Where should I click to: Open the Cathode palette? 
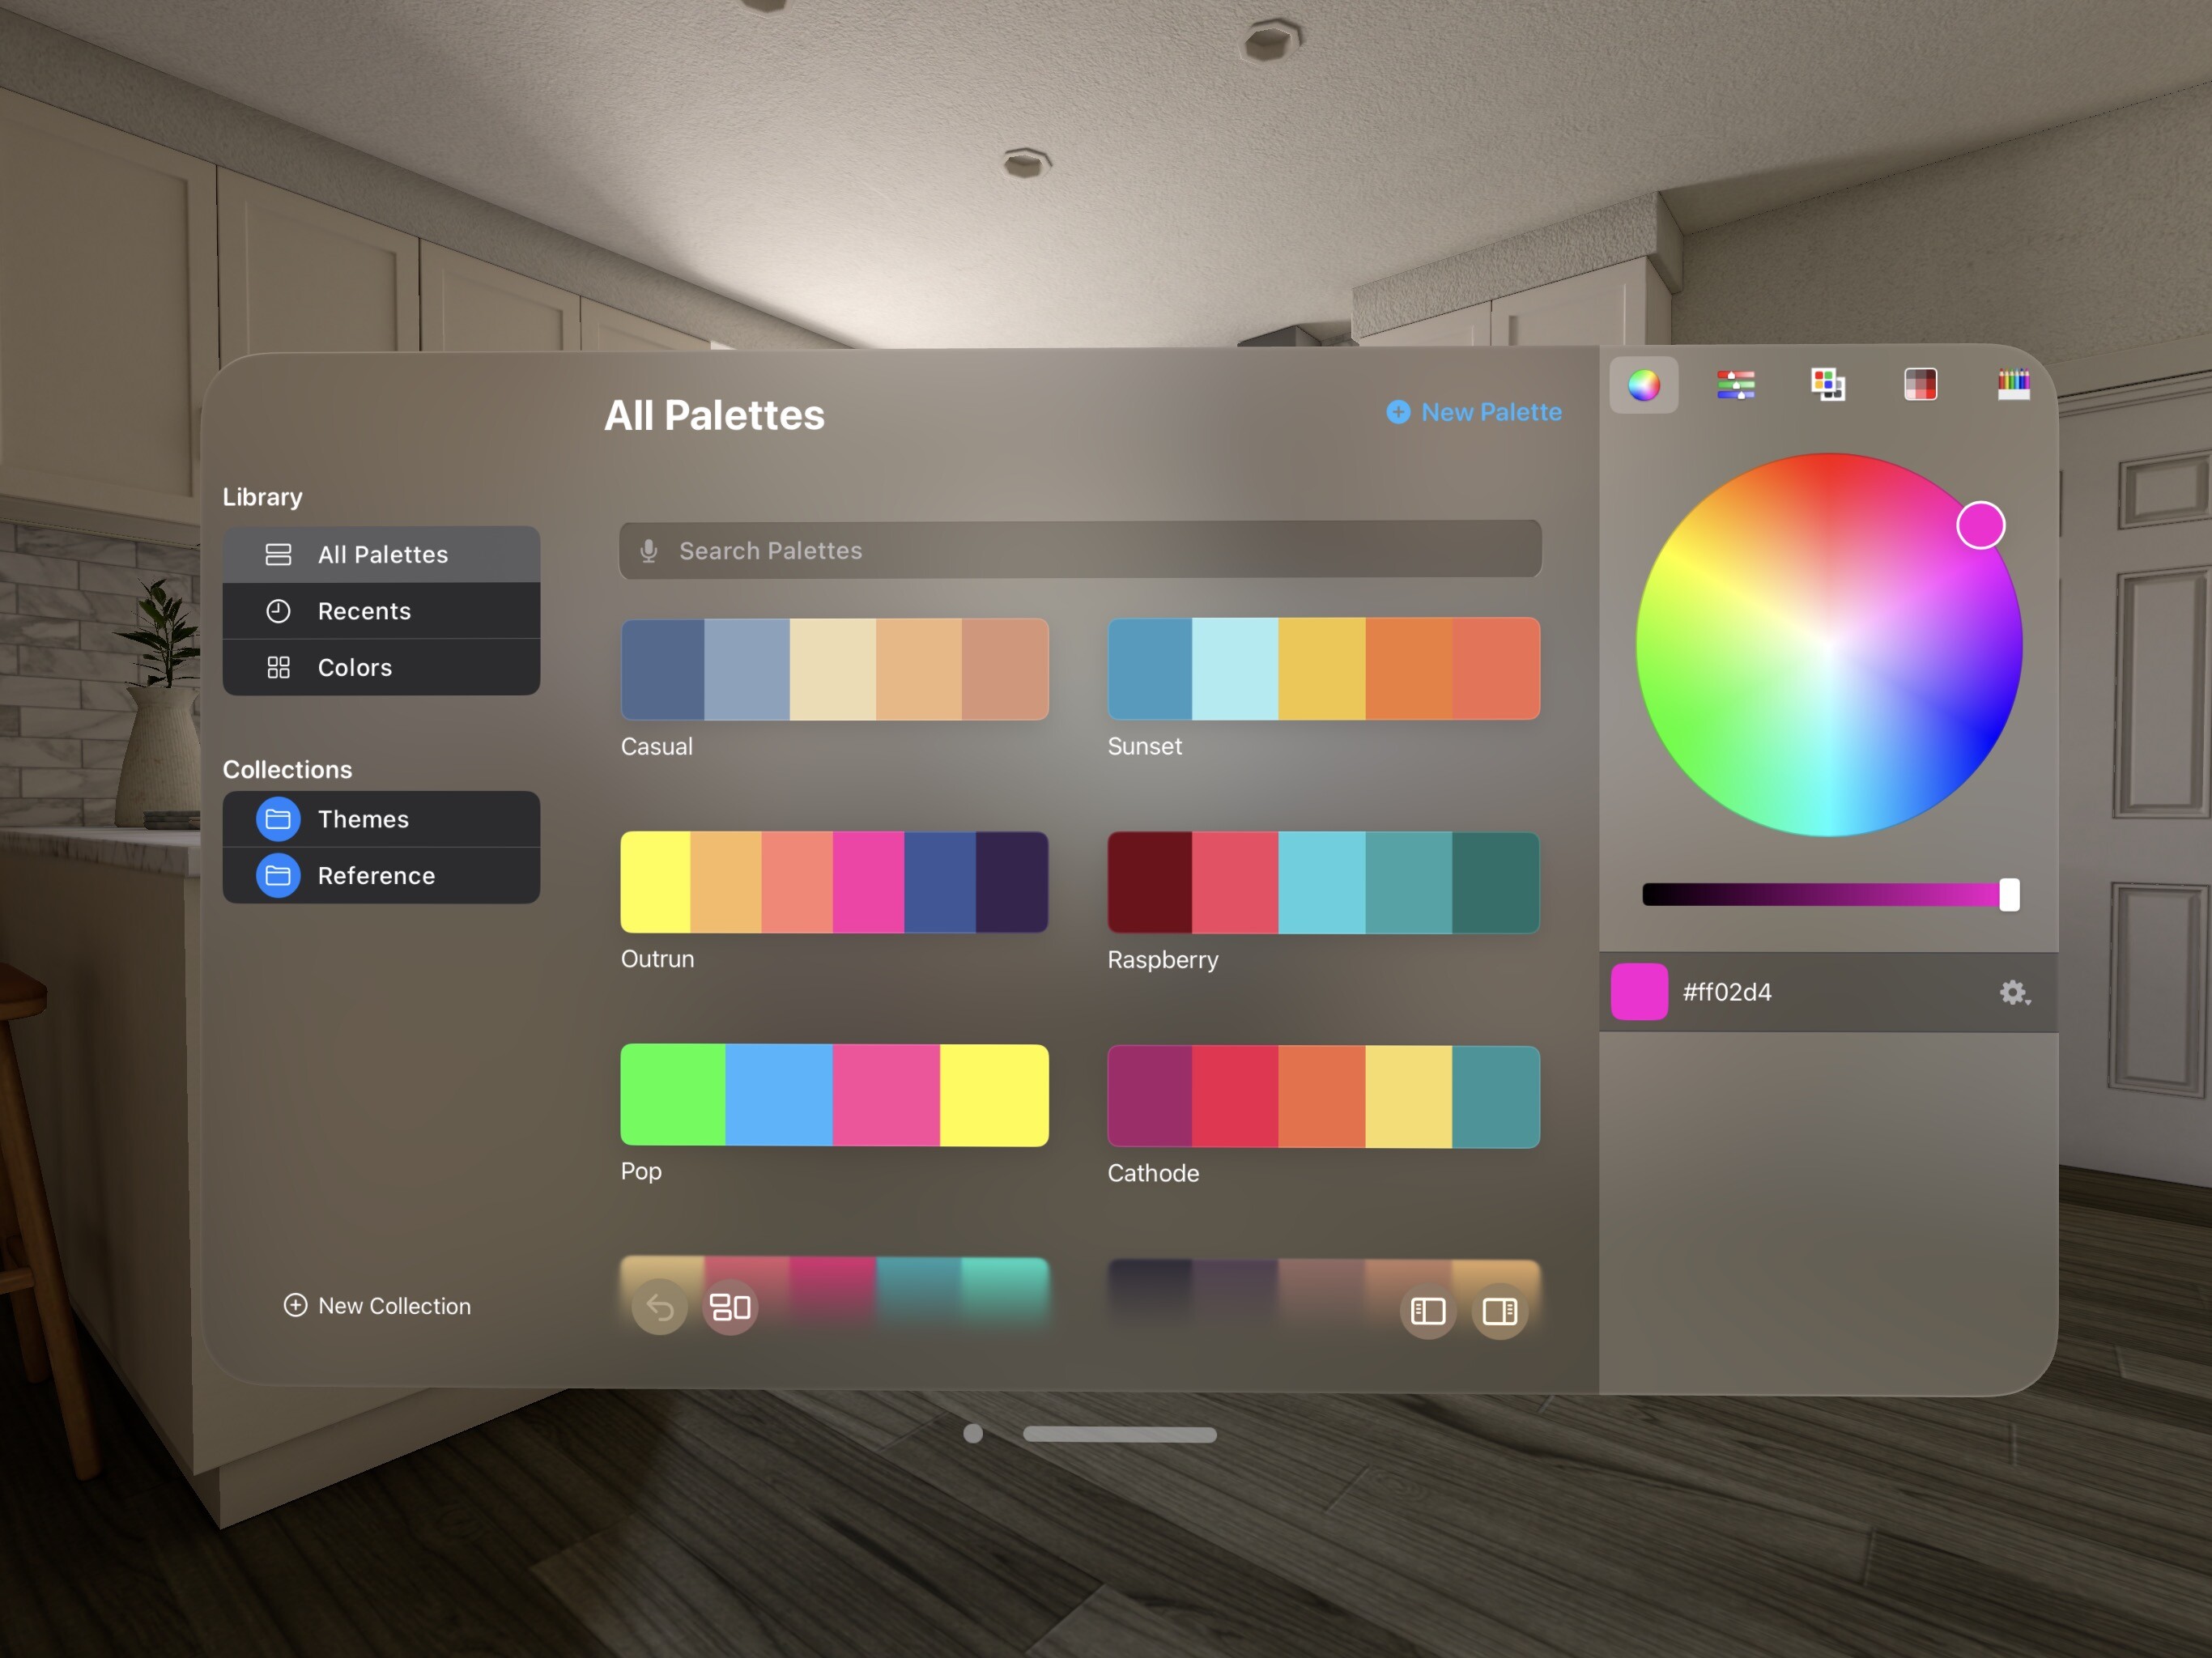1323,1096
